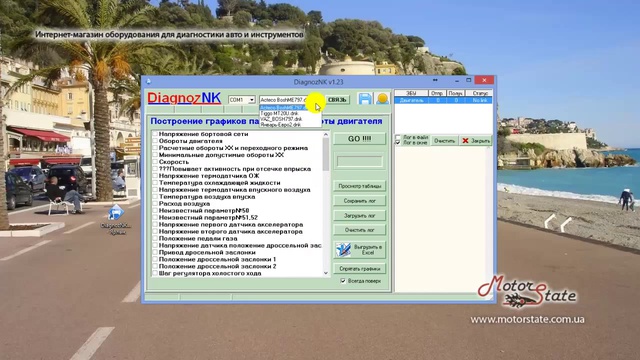This screenshot has height=360, width=640.
Task: Select the Двигатель row in ECU table
Action: pos(443,100)
